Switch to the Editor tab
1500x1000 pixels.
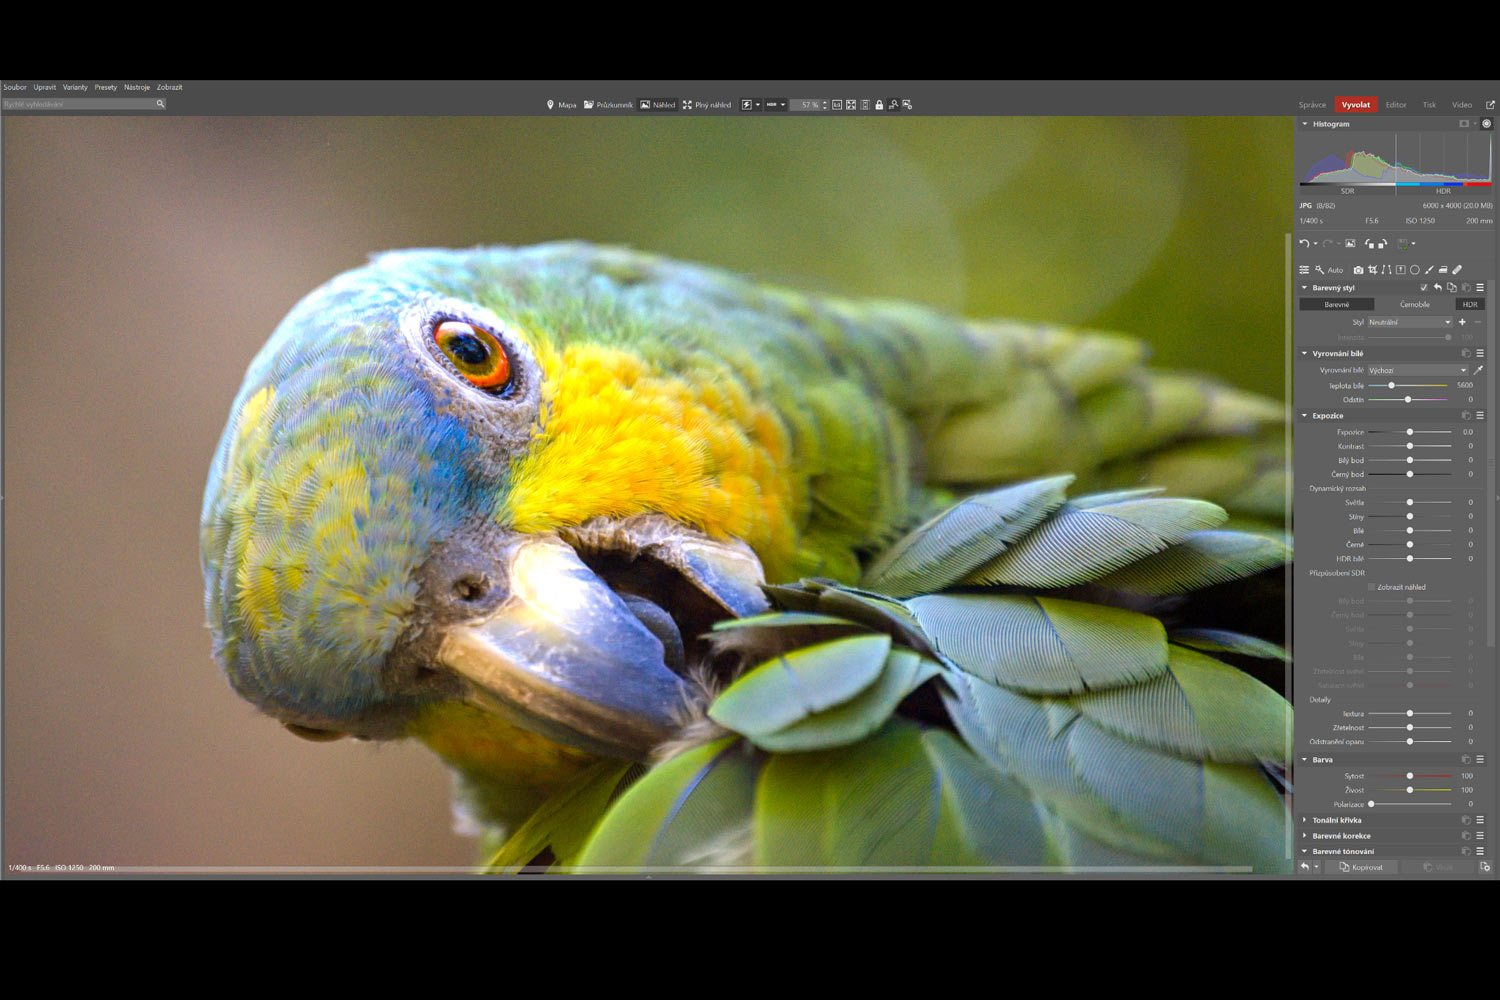pos(1396,105)
